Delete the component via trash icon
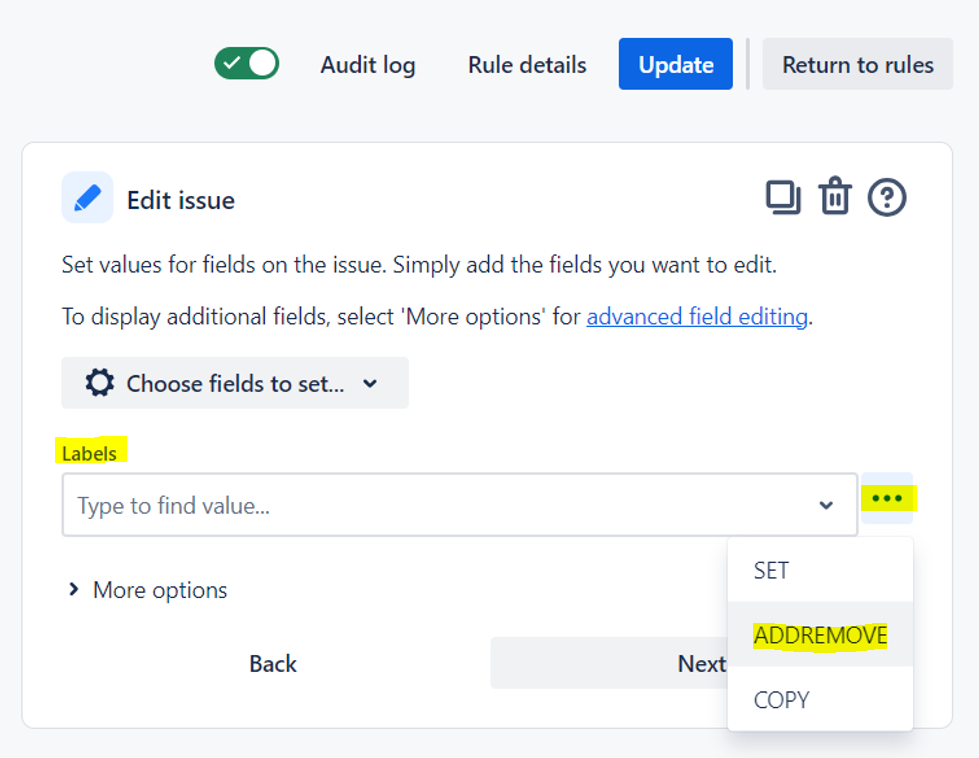This screenshot has width=979, height=758. tap(835, 197)
